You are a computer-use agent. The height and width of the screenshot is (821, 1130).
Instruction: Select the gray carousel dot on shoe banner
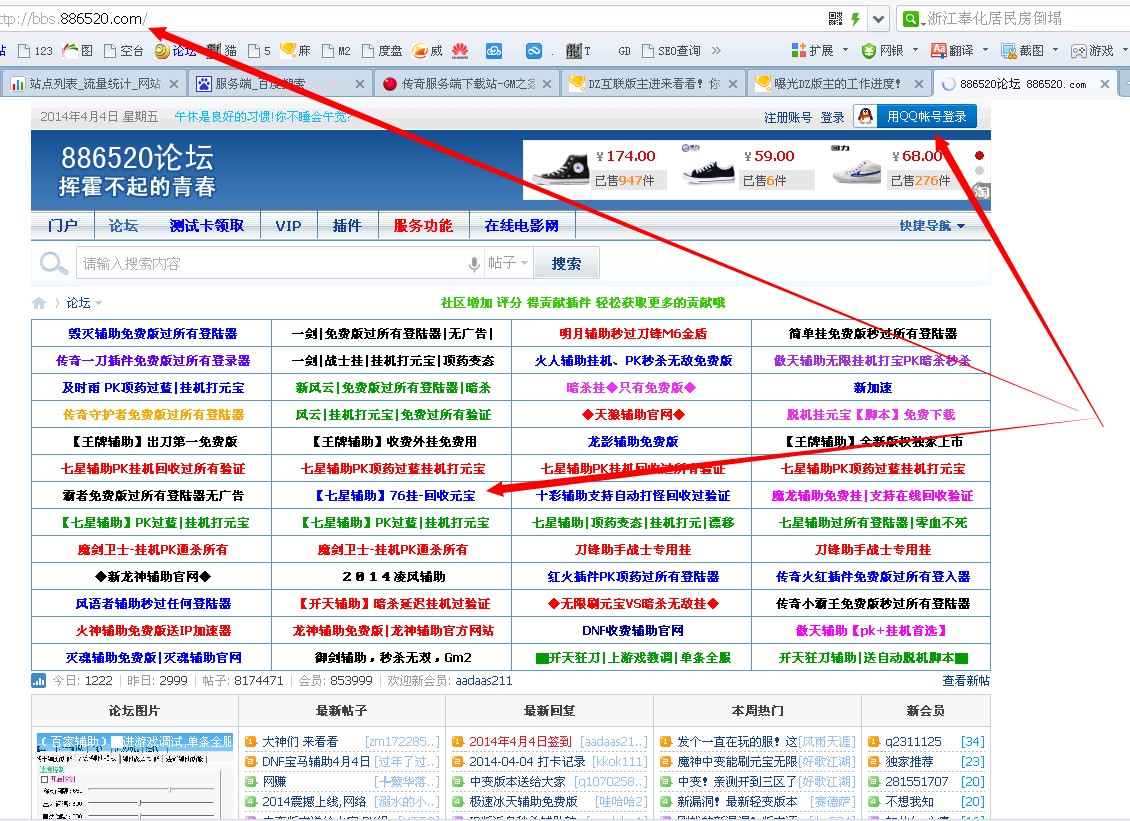pos(979,171)
